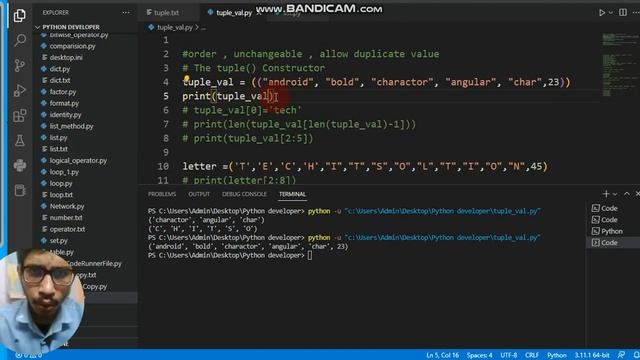Select the TERMINAL panel tab

pos(292,194)
